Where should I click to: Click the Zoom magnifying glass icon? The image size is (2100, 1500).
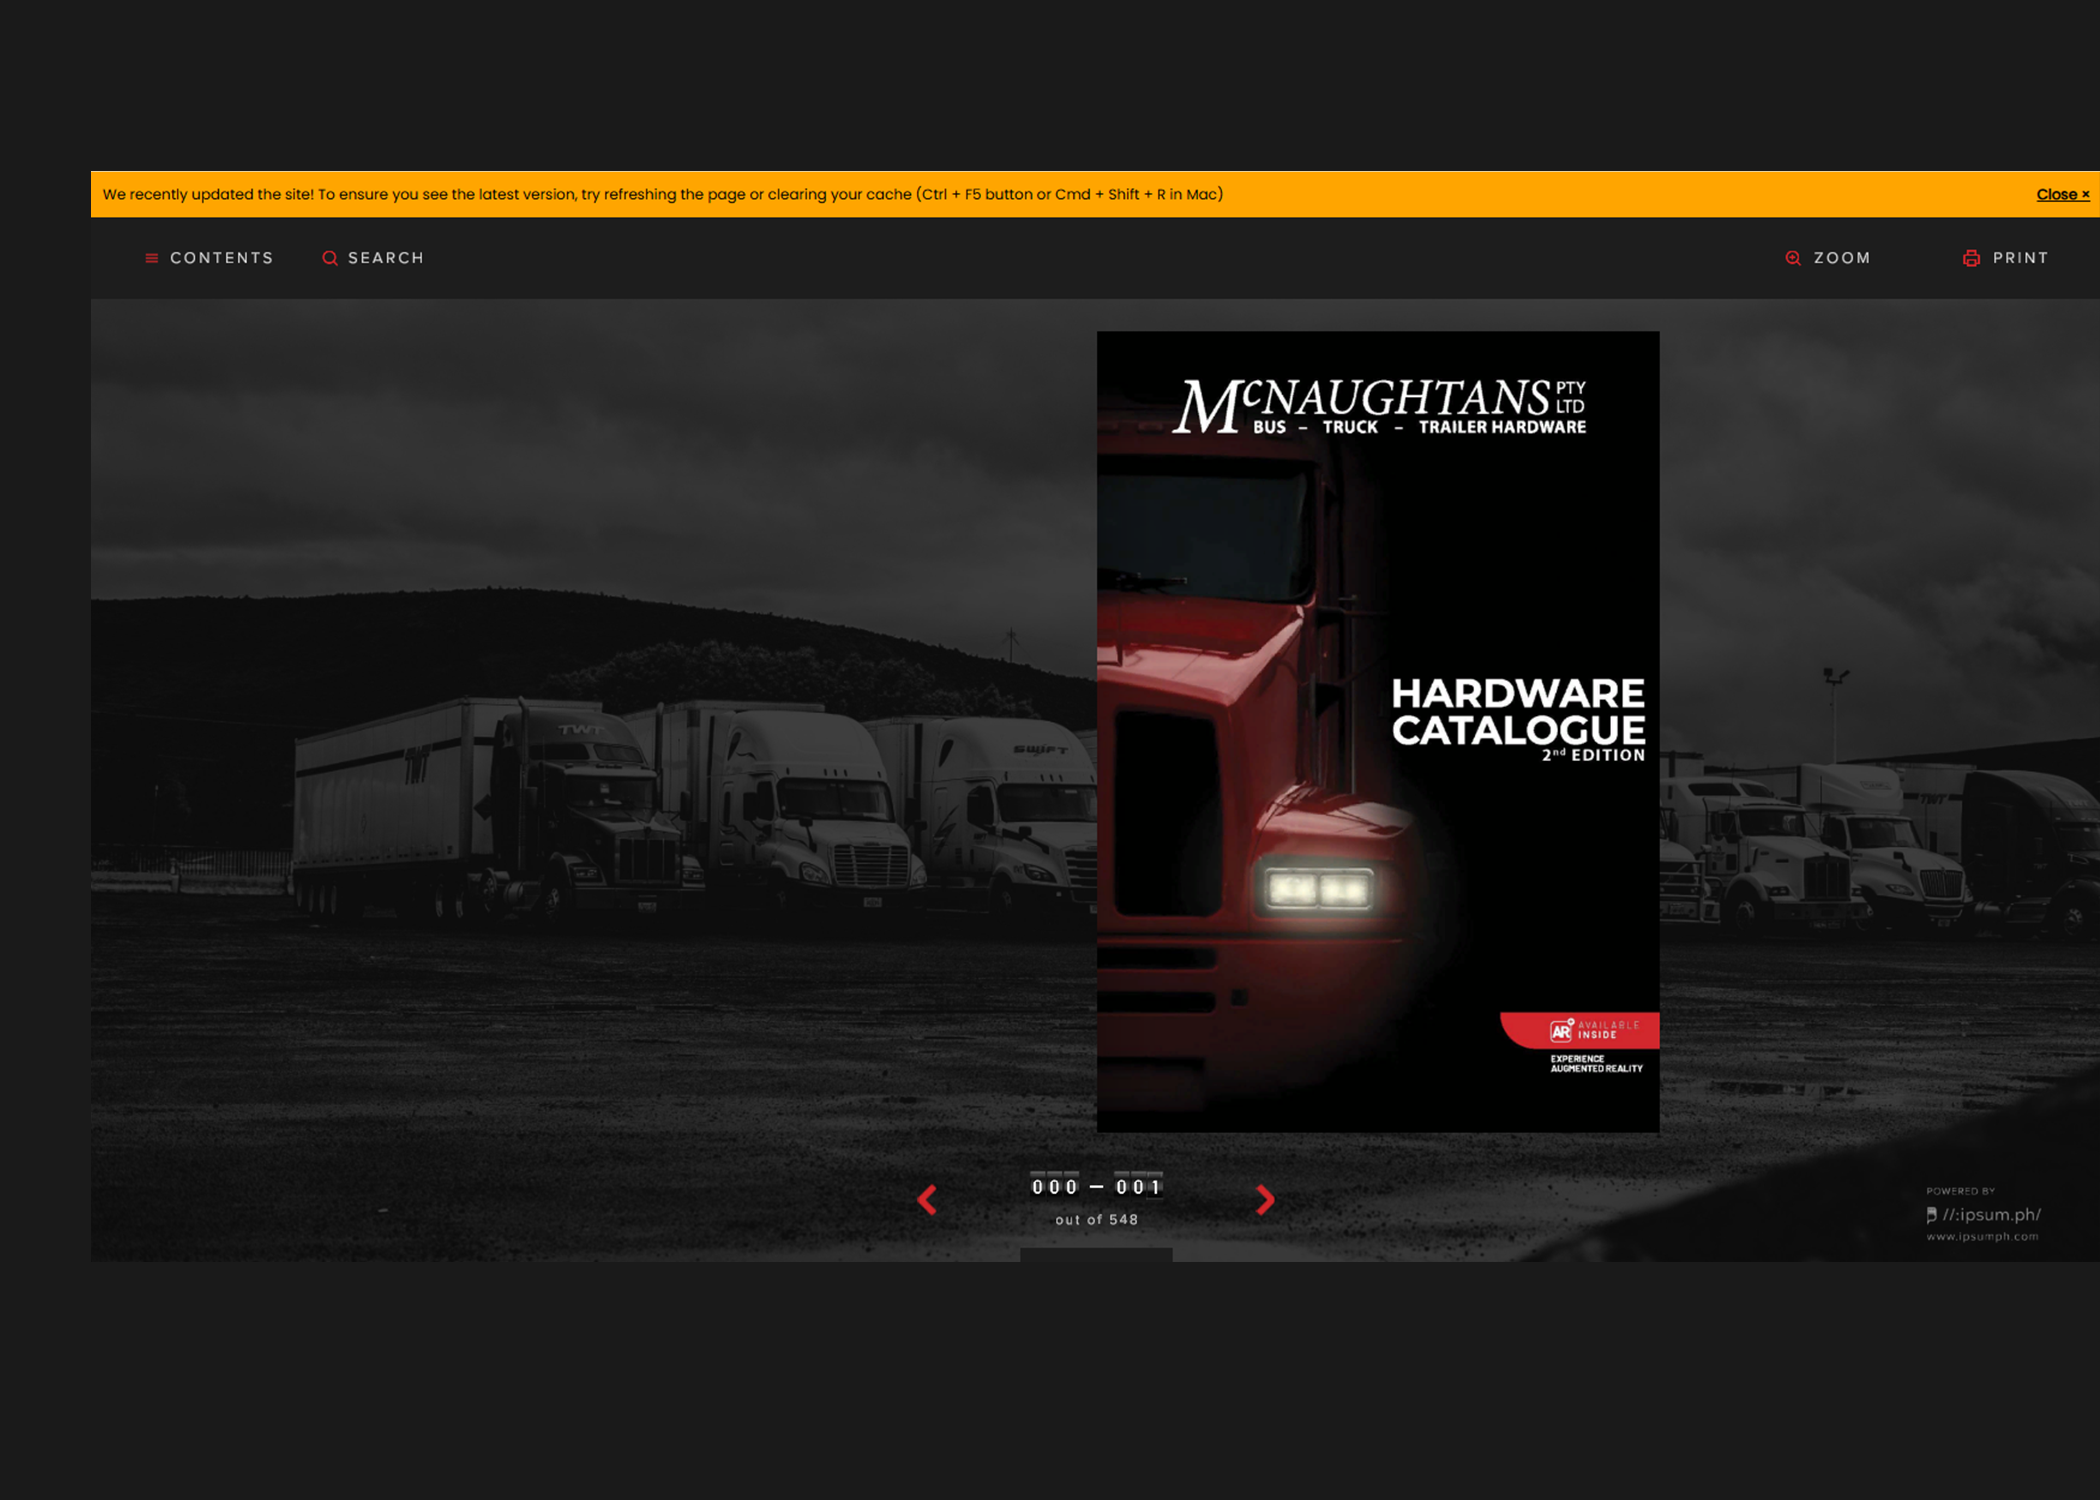pyautogui.click(x=1792, y=258)
